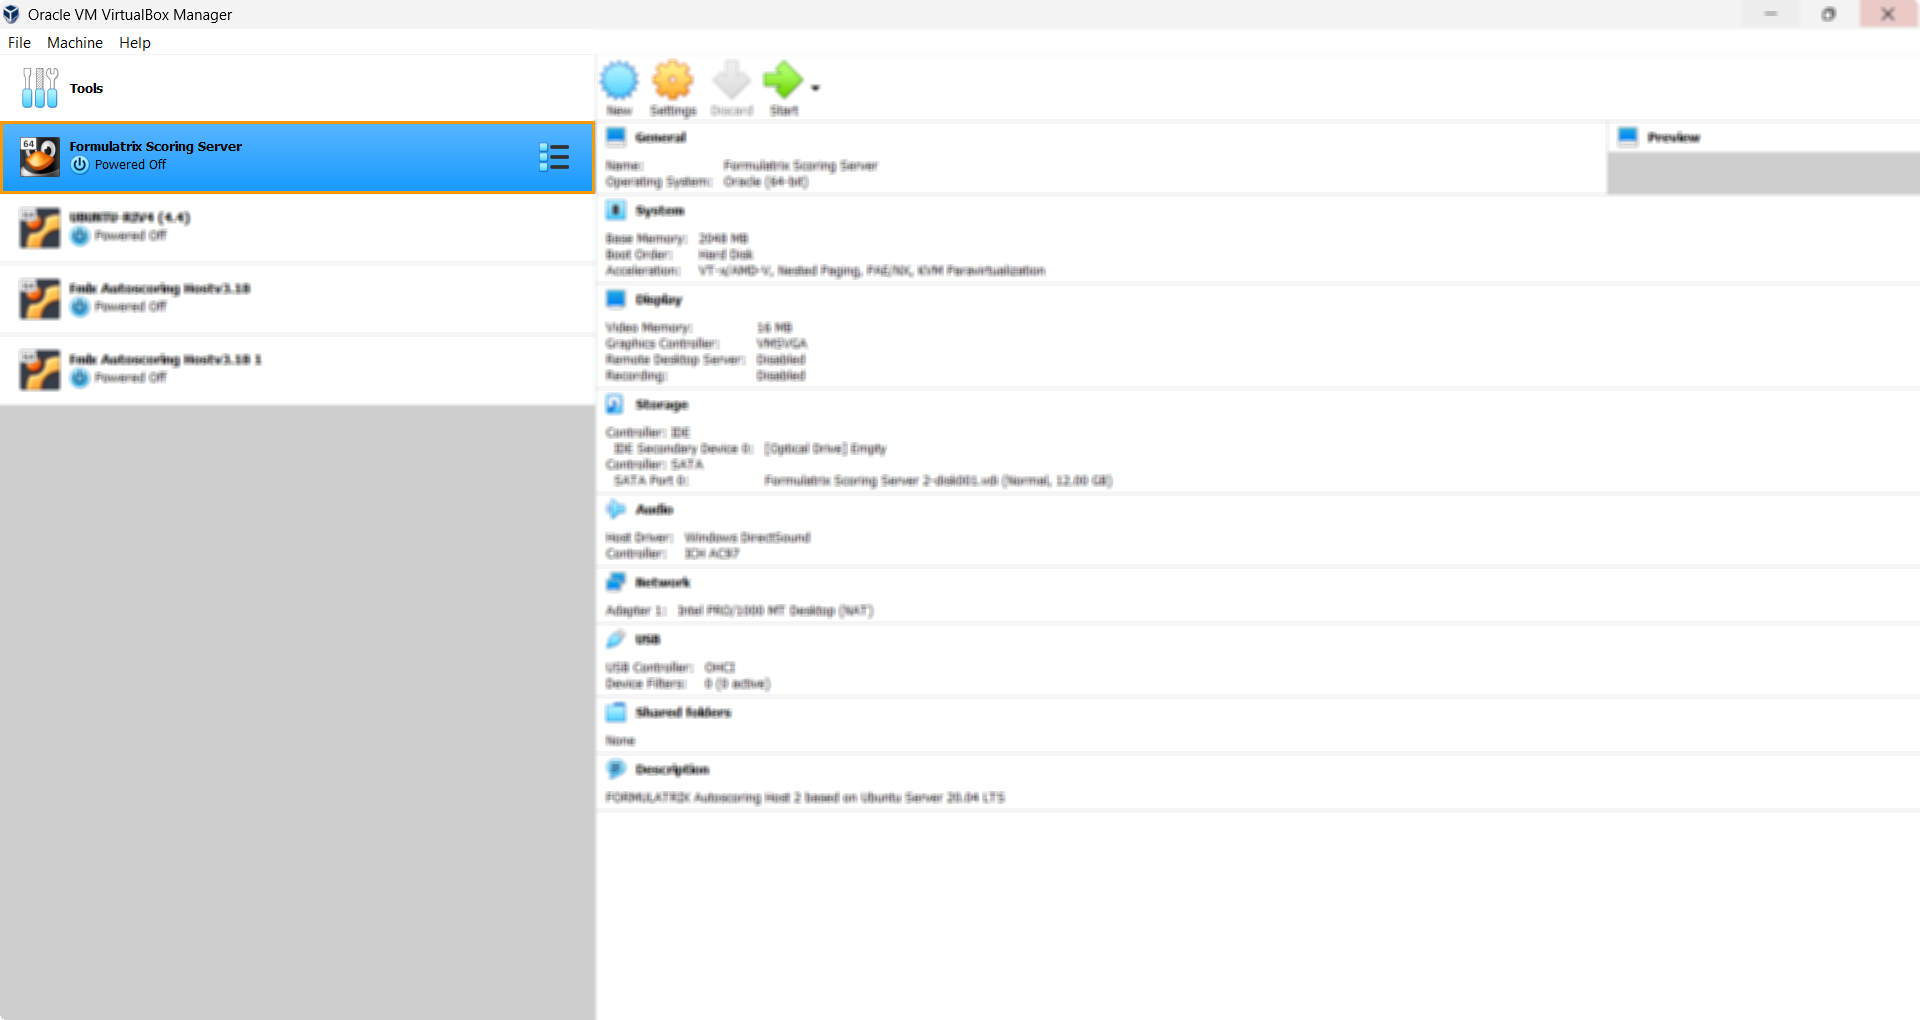This screenshot has width=1920, height=1020.
Task: Click the Graphics Controller VMSVGA value
Action: [x=782, y=344]
